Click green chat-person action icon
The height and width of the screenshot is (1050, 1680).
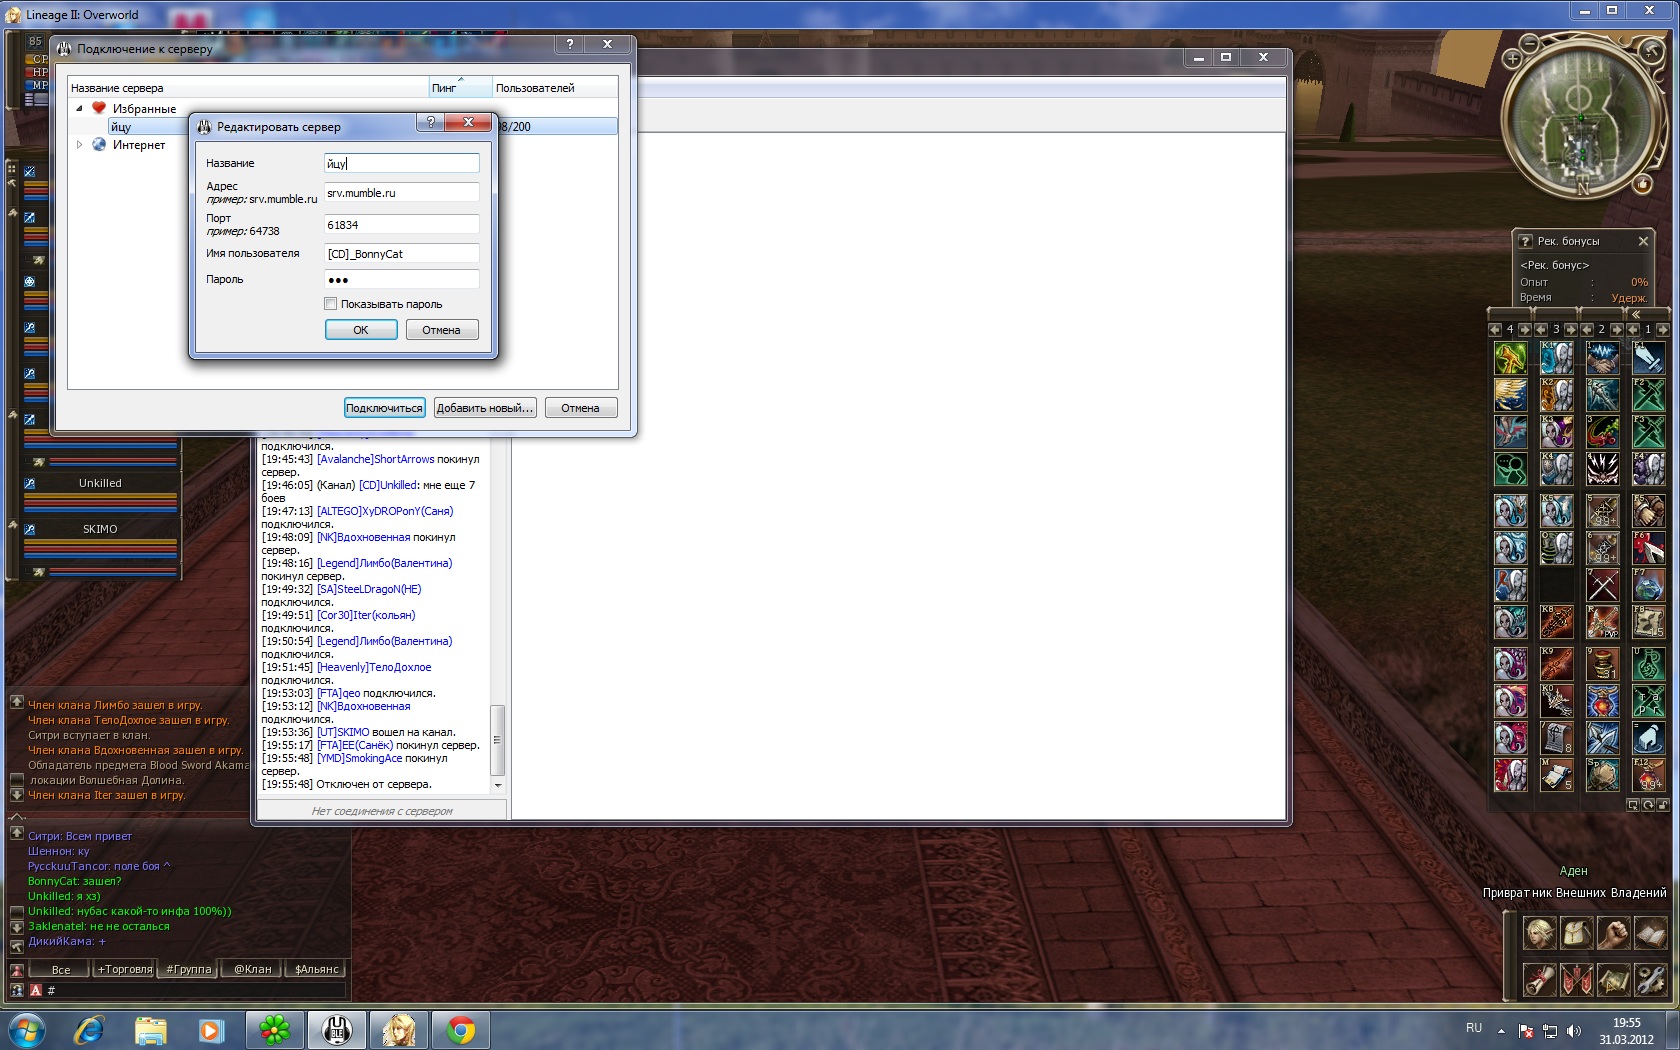click(x=1511, y=469)
